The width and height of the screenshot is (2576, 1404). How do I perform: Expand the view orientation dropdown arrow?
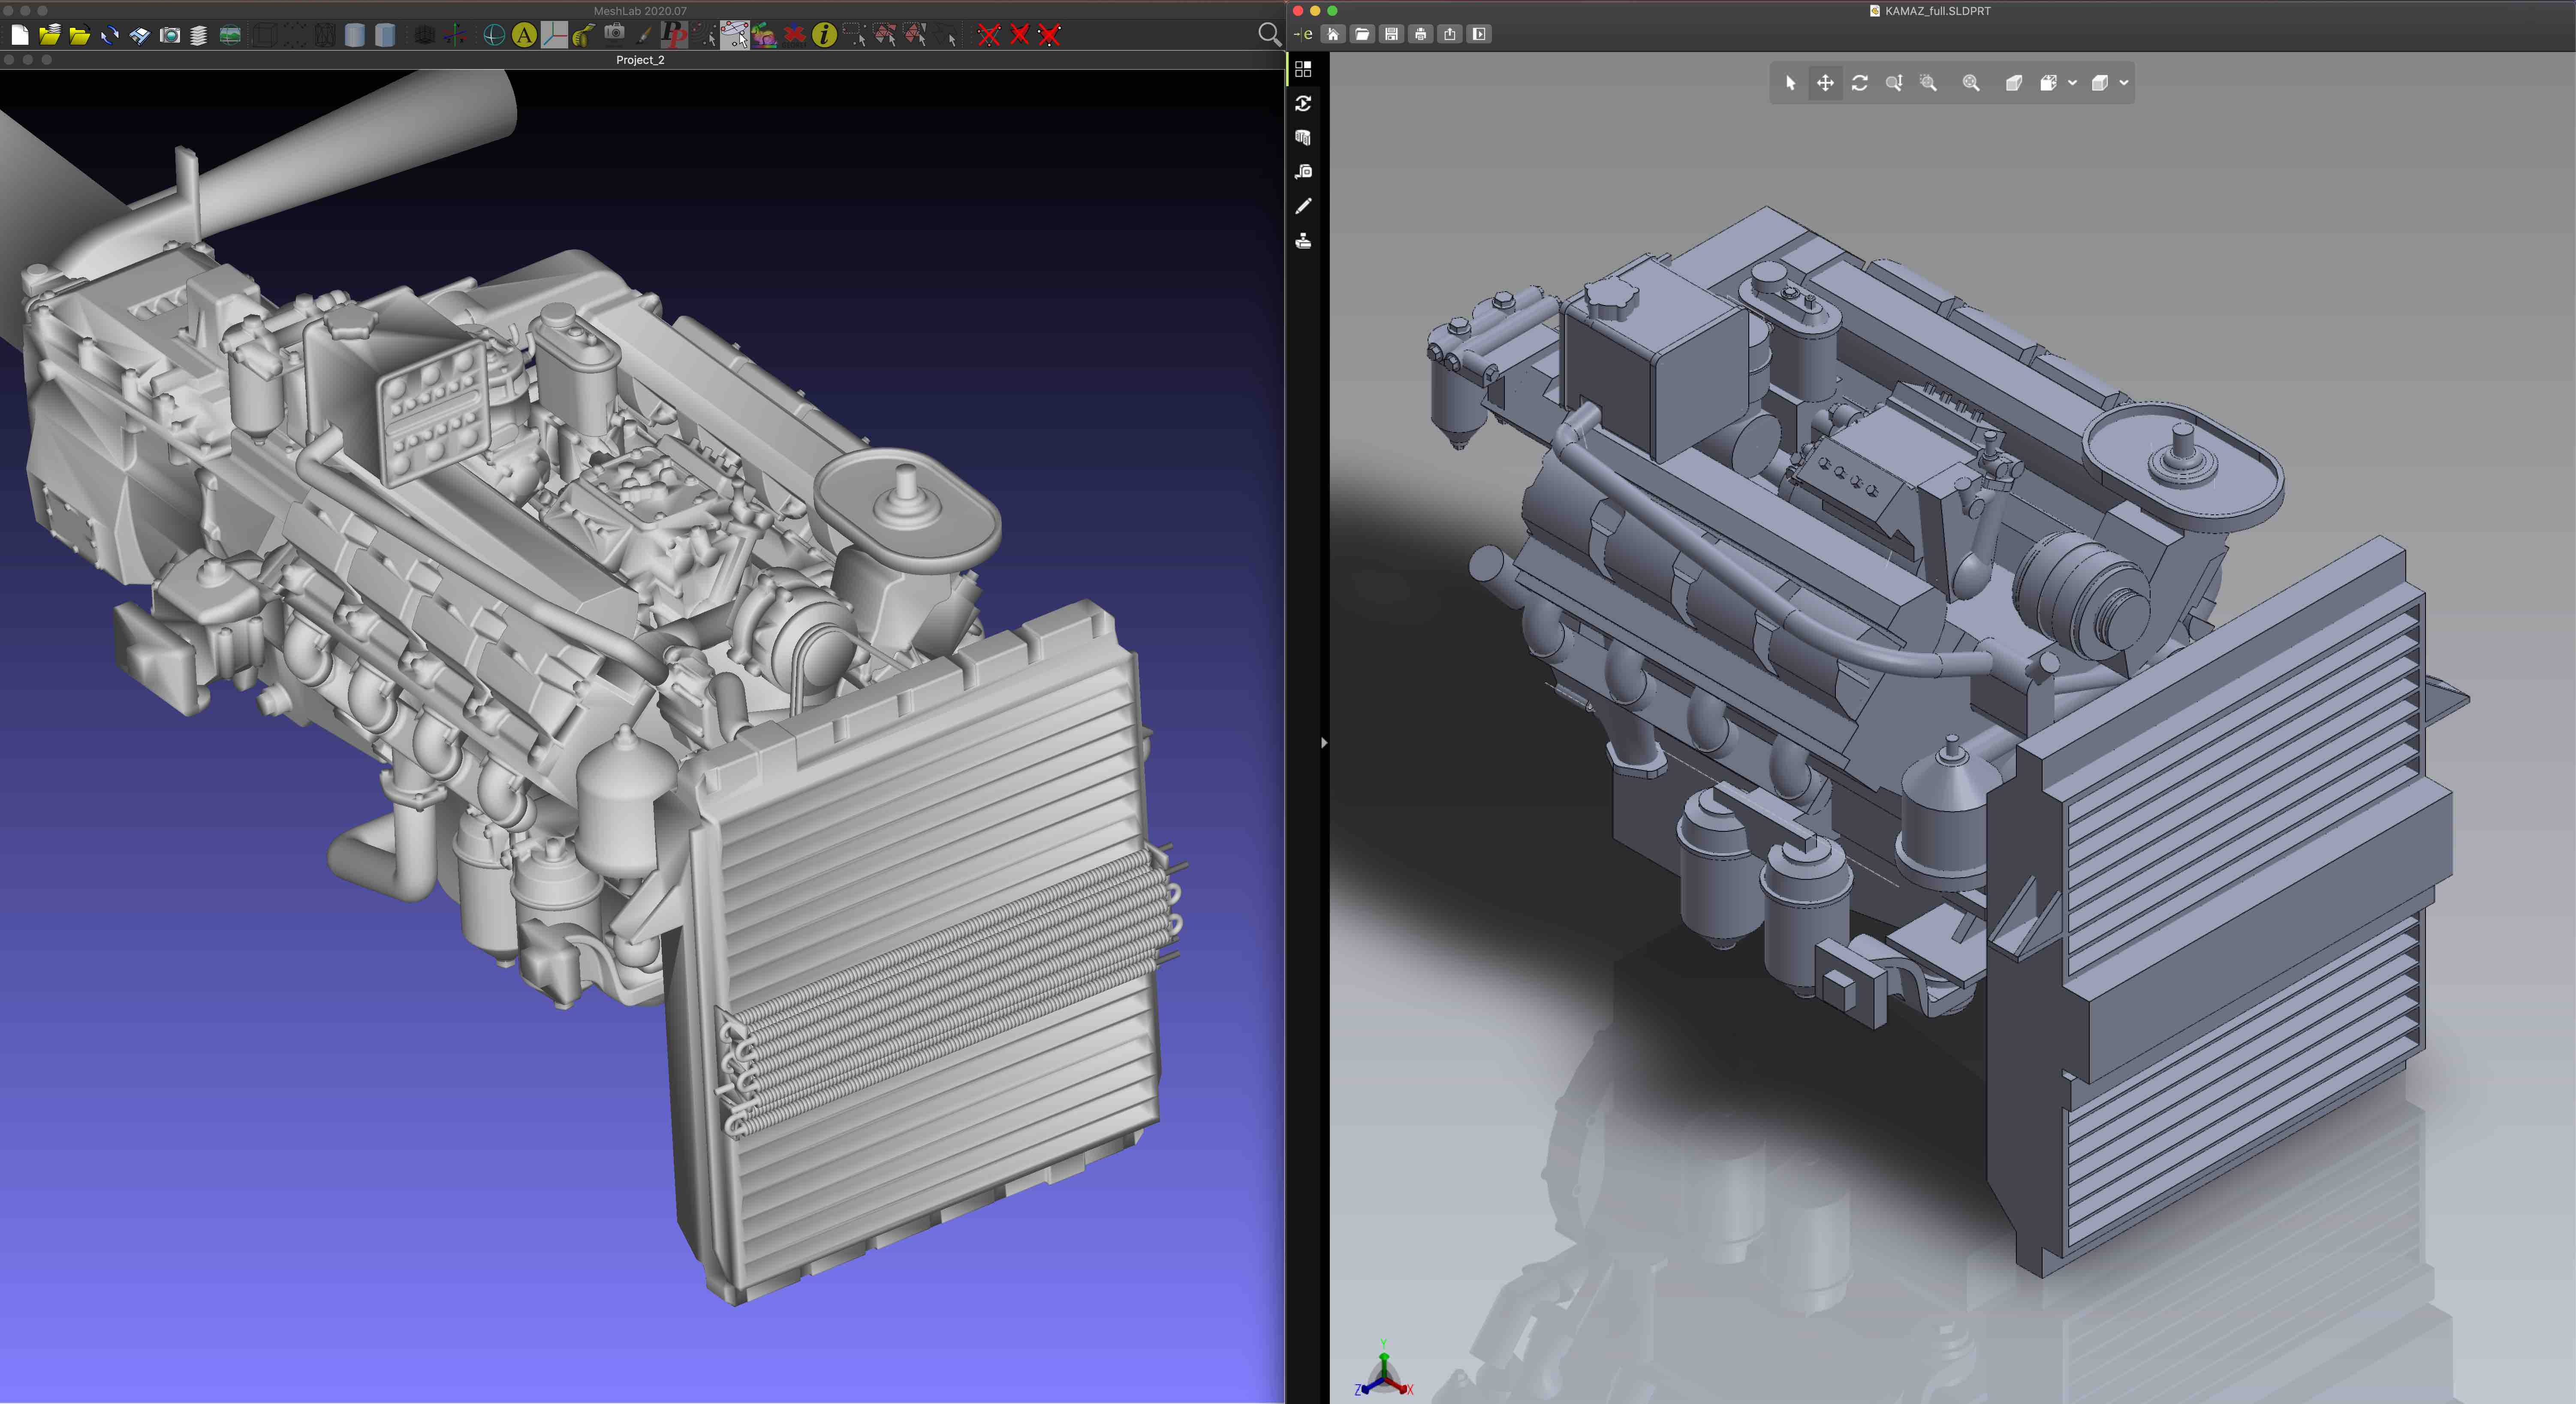2072,83
